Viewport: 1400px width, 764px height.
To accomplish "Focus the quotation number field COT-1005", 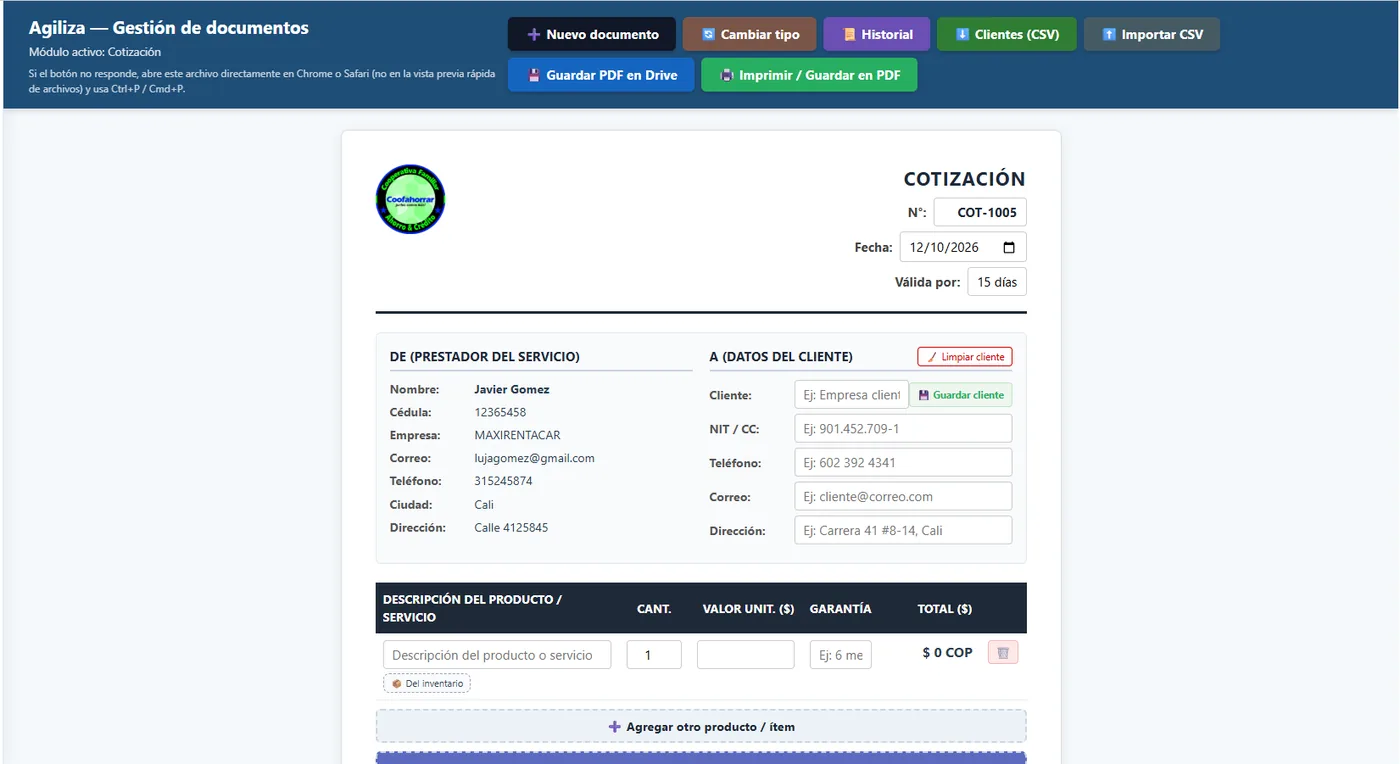I will pos(980,212).
